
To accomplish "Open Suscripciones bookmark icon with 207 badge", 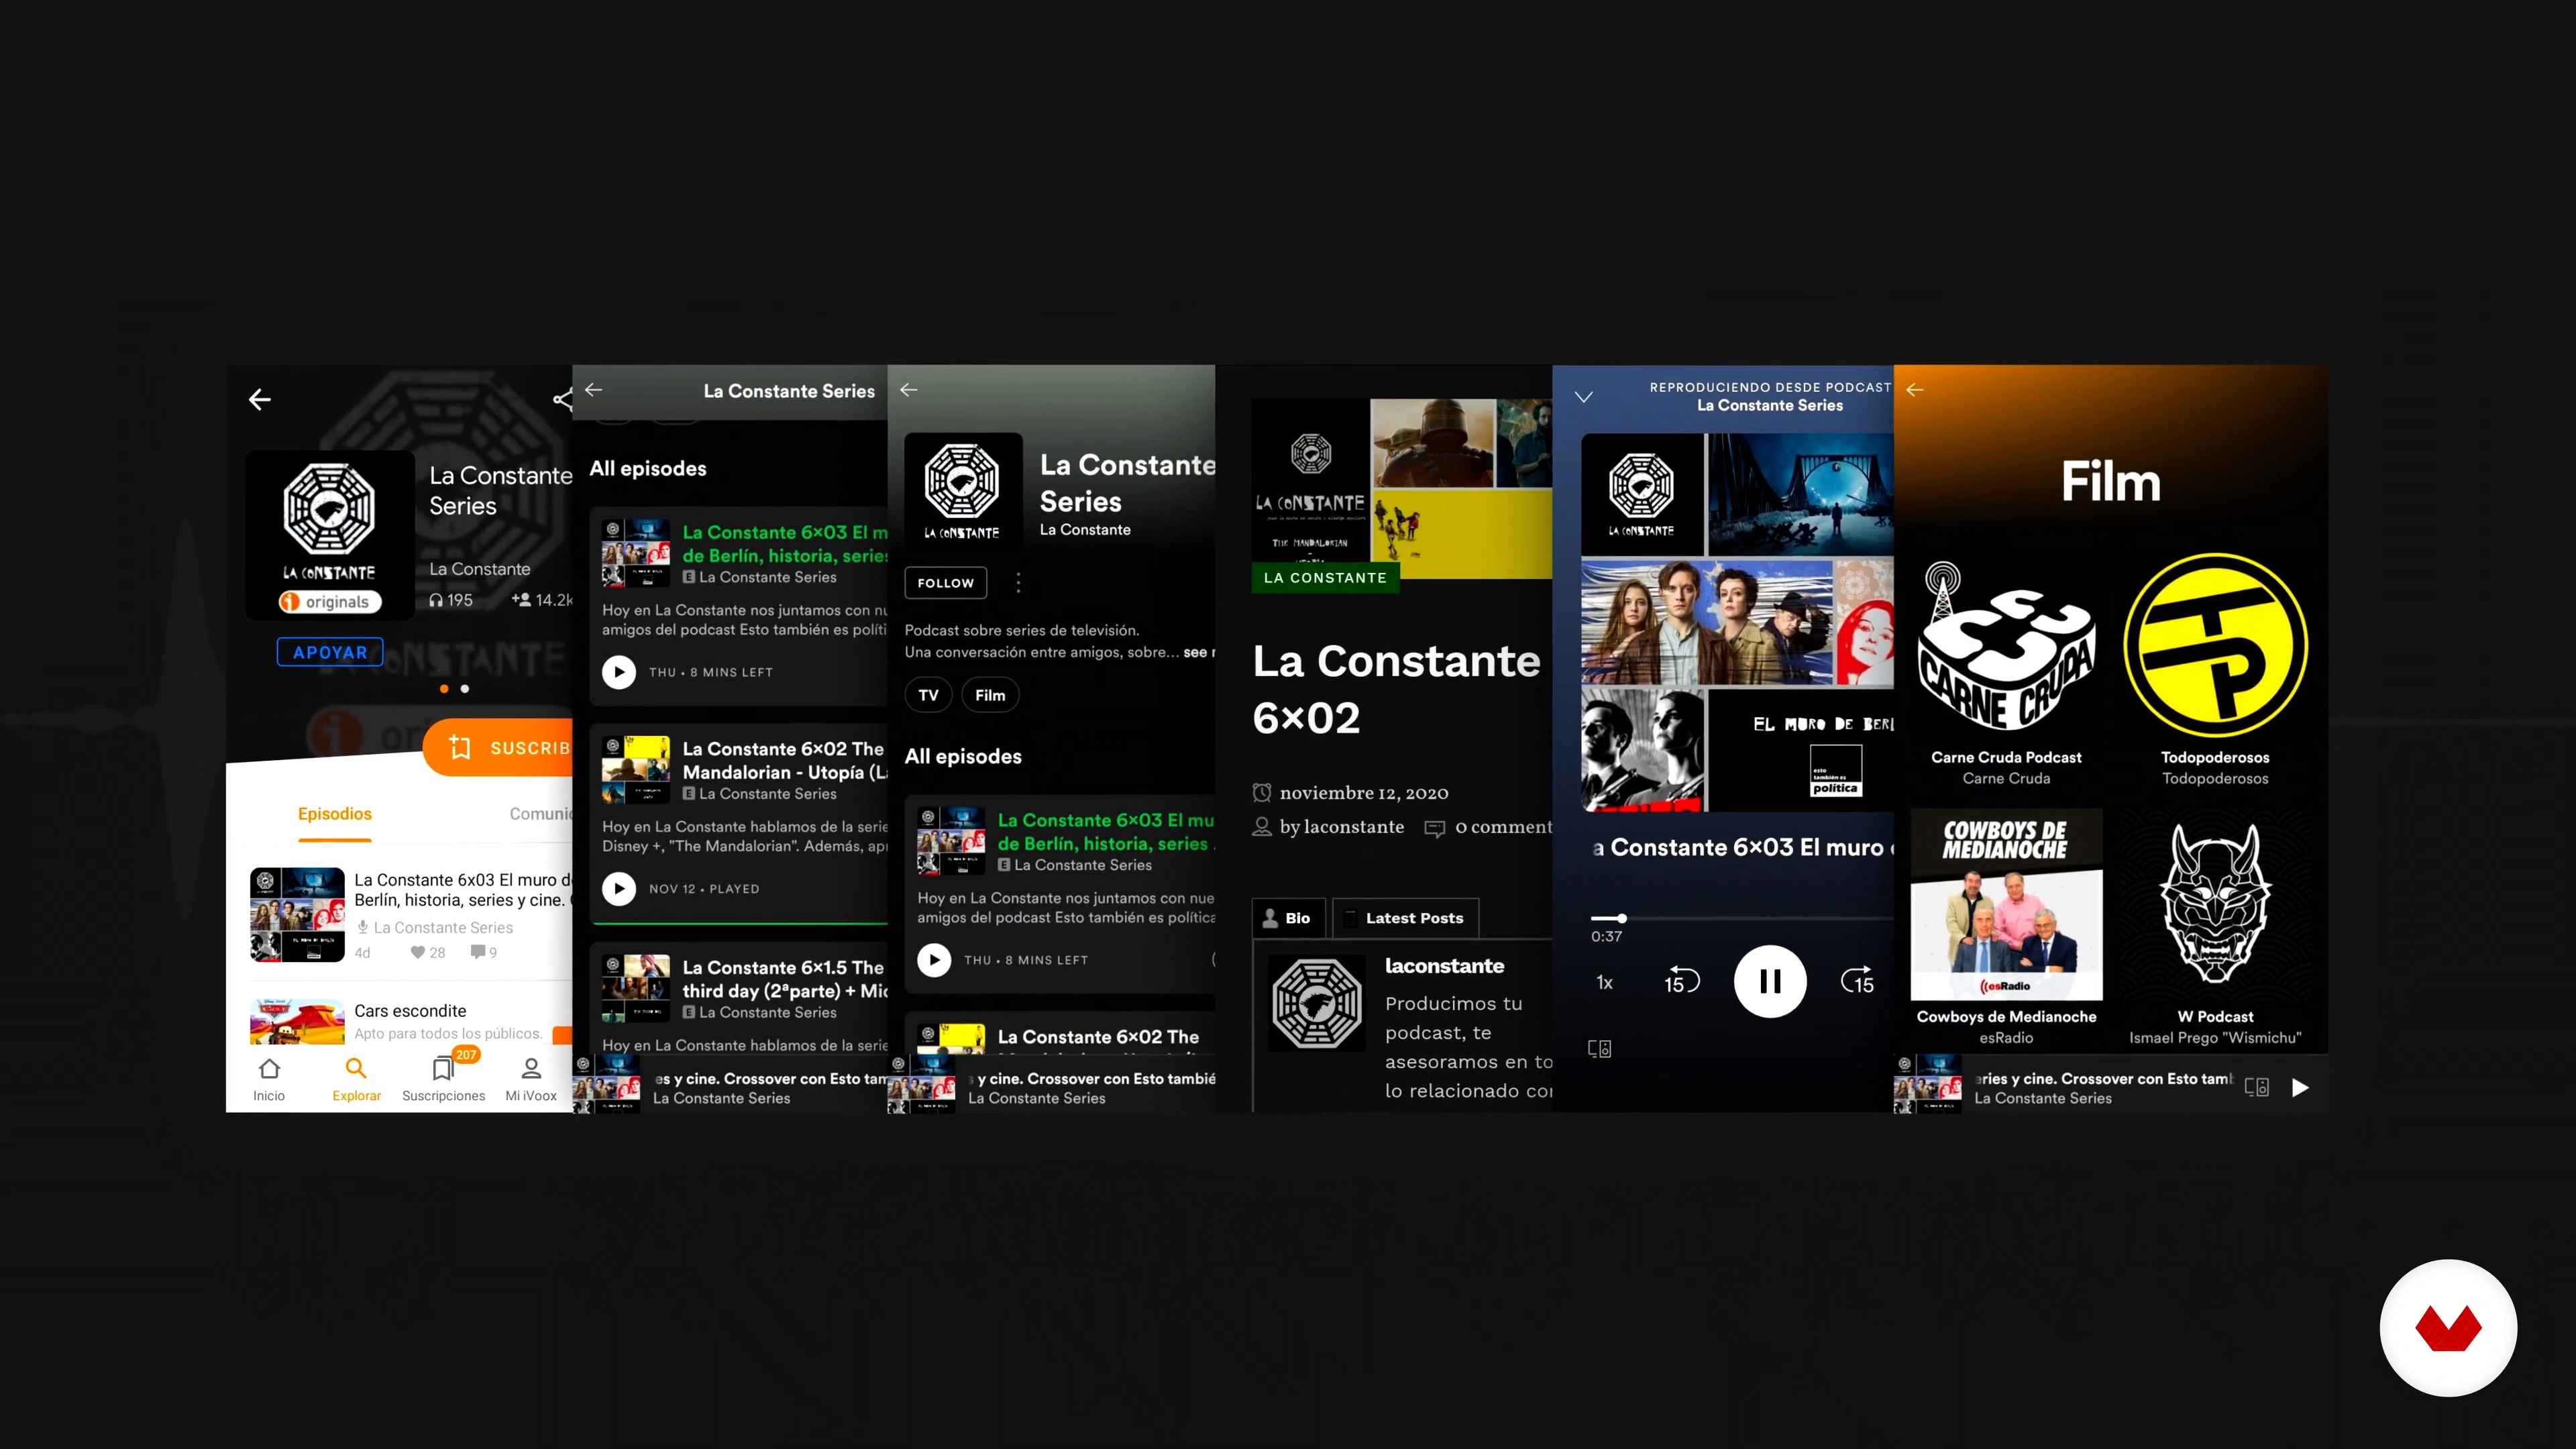I will (x=443, y=1070).
